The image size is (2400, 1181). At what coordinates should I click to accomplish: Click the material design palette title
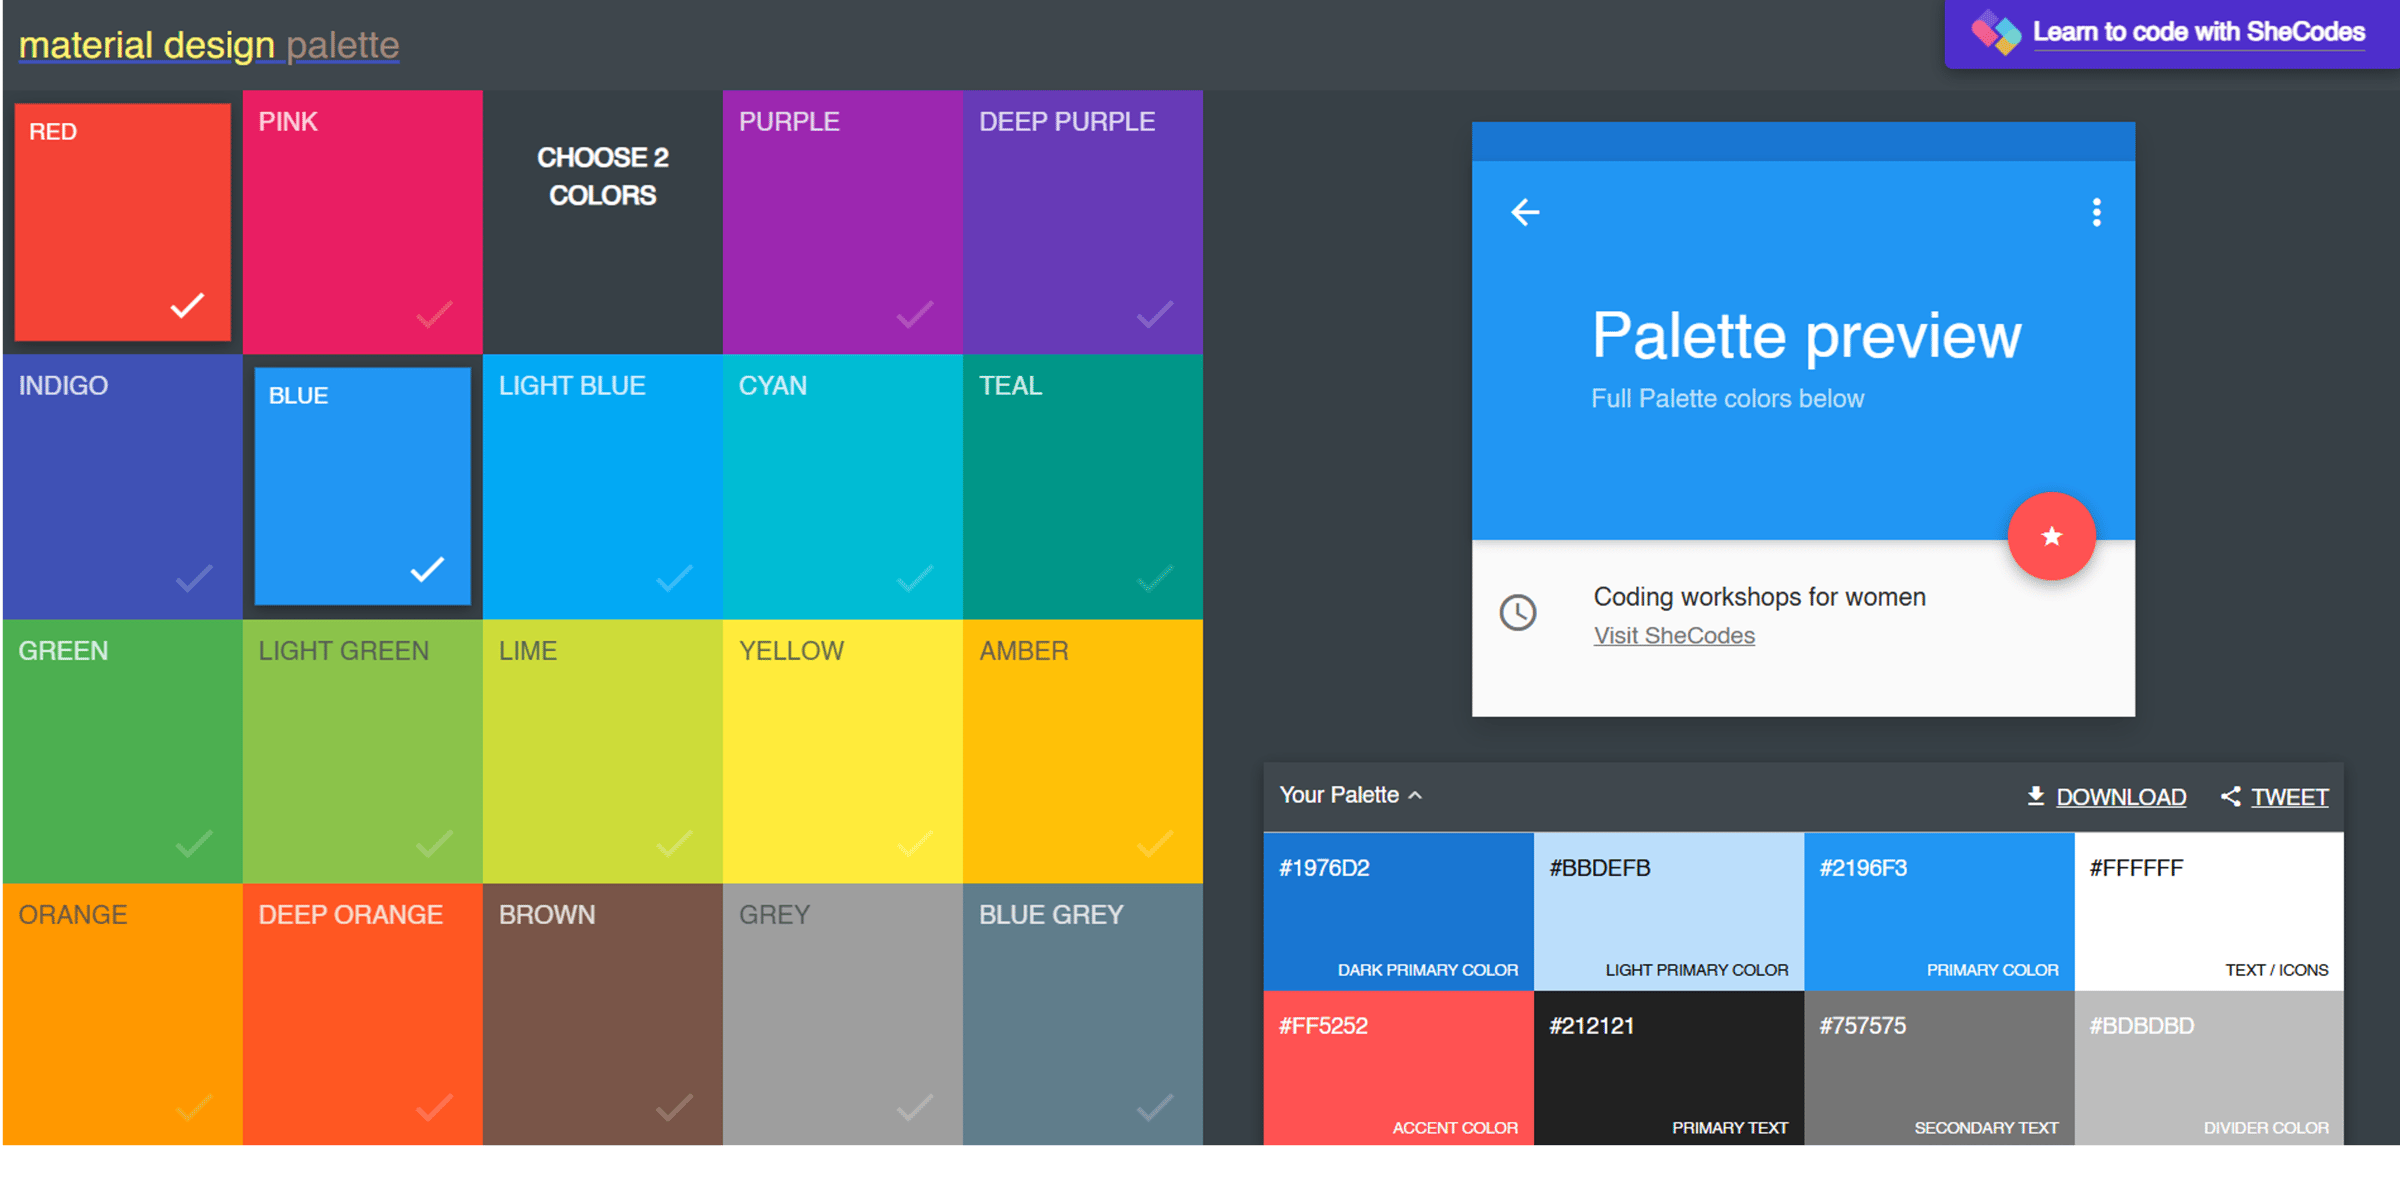pyautogui.click(x=208, y=45)
